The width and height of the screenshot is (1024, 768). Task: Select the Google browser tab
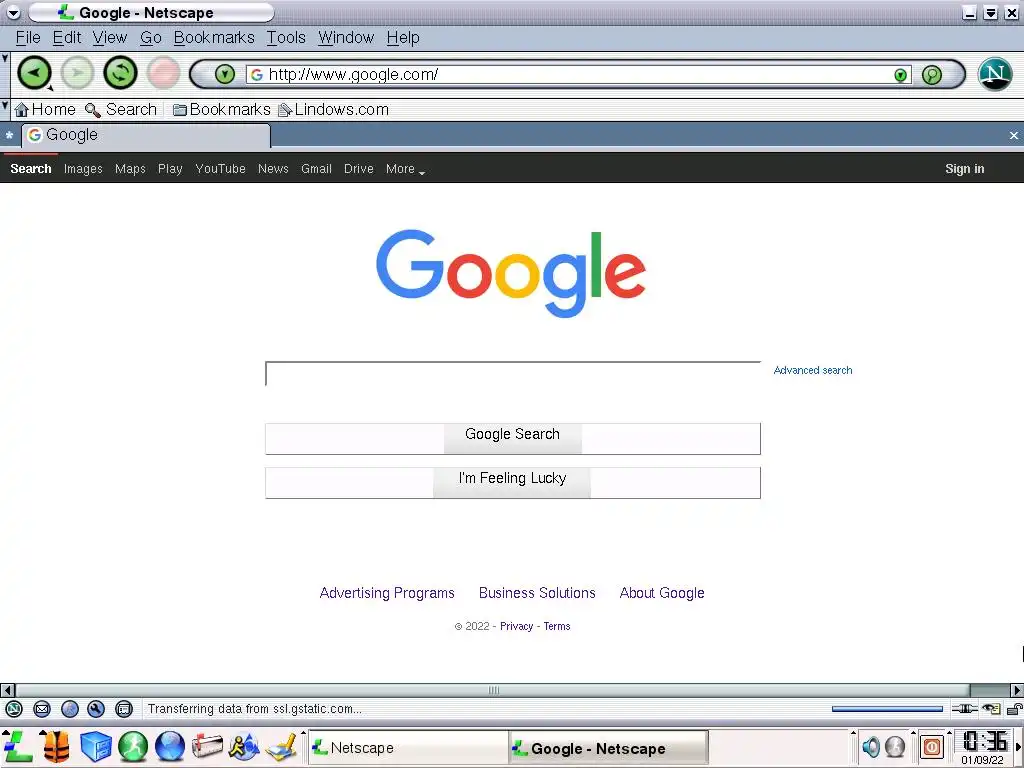pyautogui.click(x=146, y=135)
